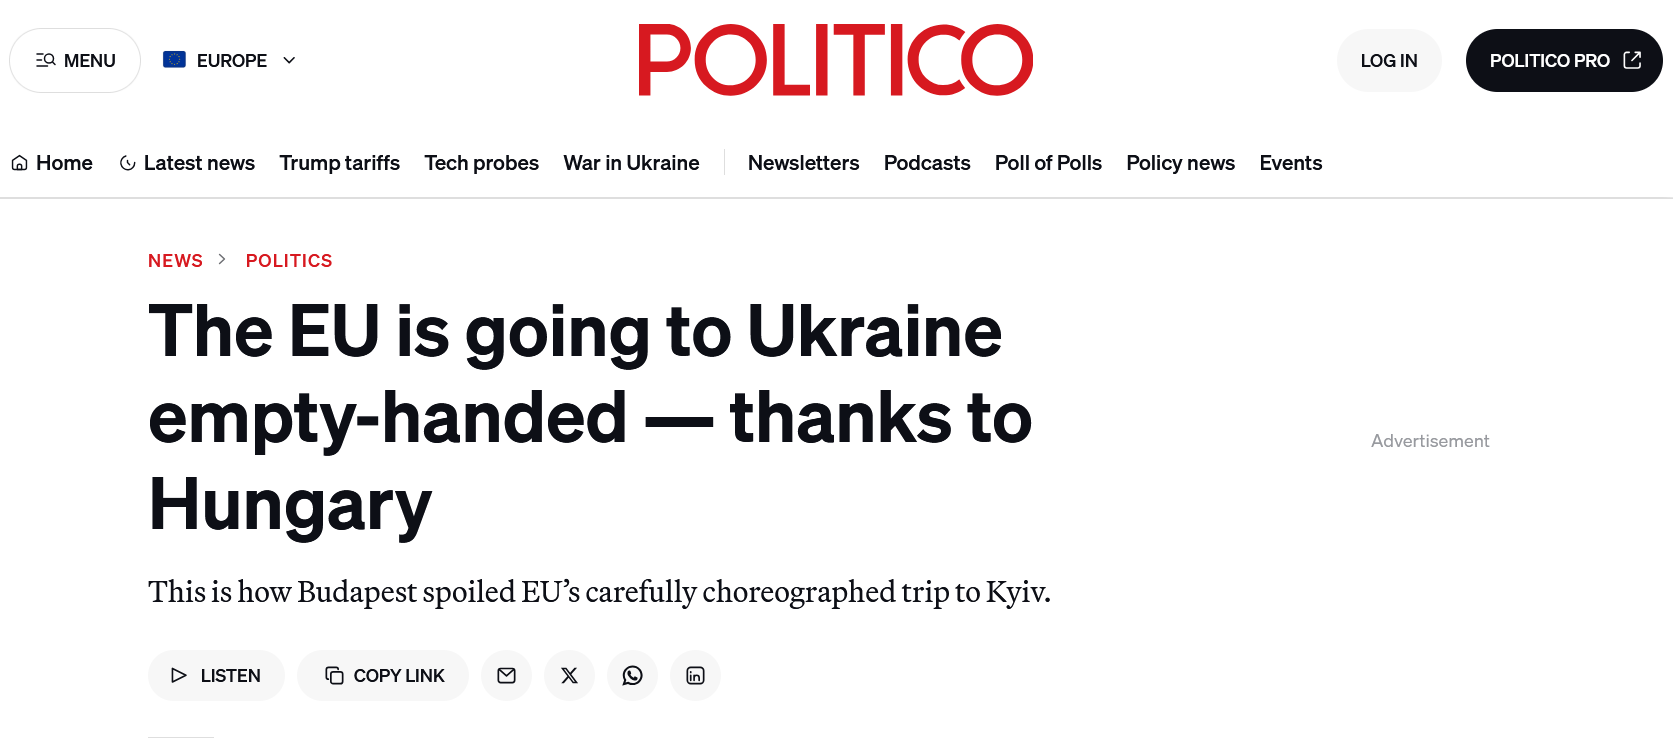Share article on LinkedIn
The height and width of the screenshot is (746, 1673).
coord(695,676)
